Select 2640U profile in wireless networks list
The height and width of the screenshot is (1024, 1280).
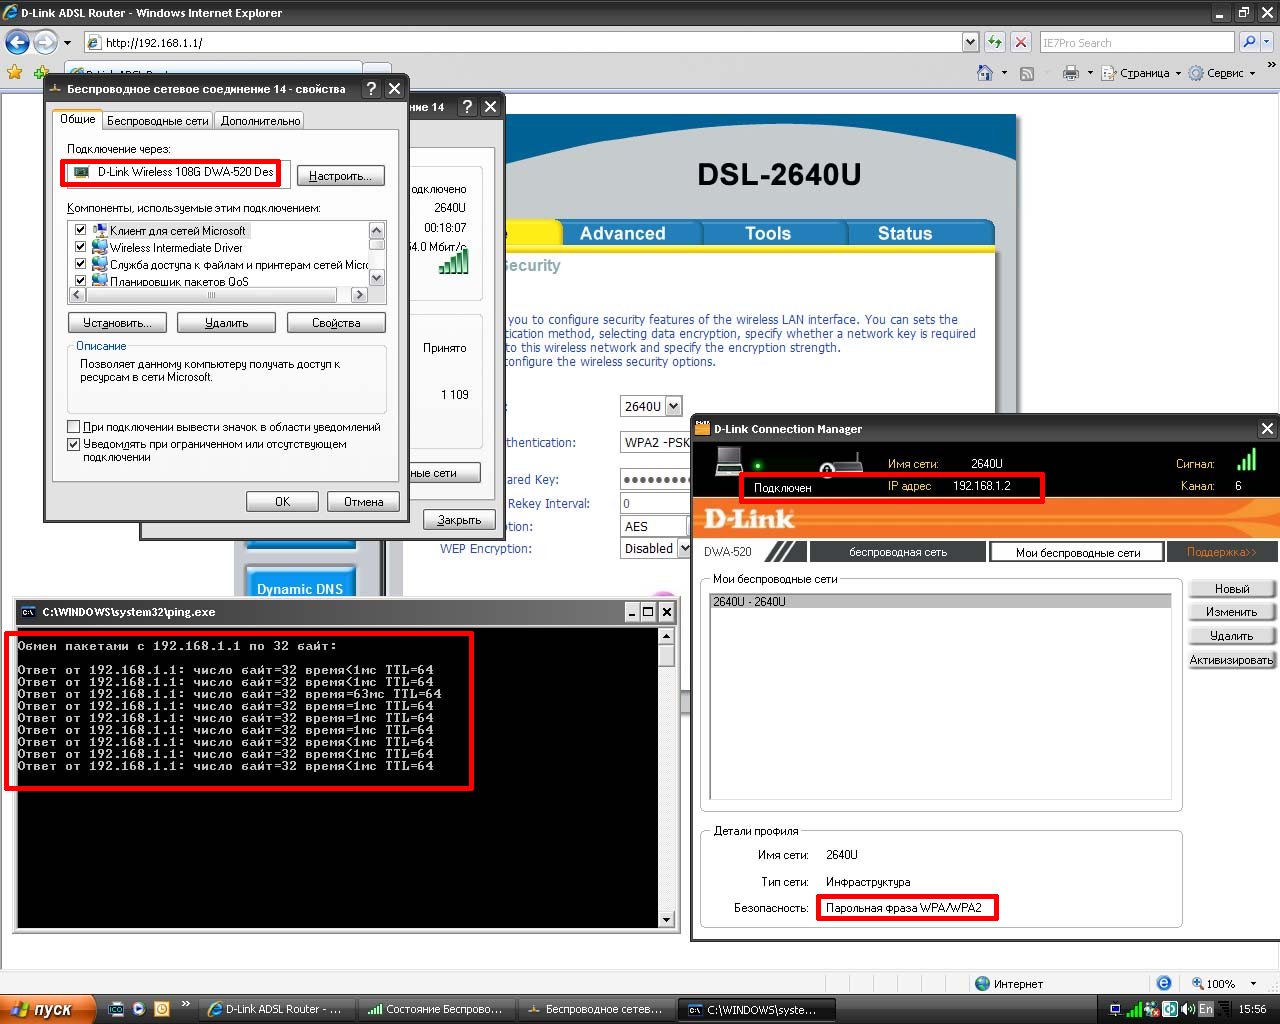(x=940, y=602)
